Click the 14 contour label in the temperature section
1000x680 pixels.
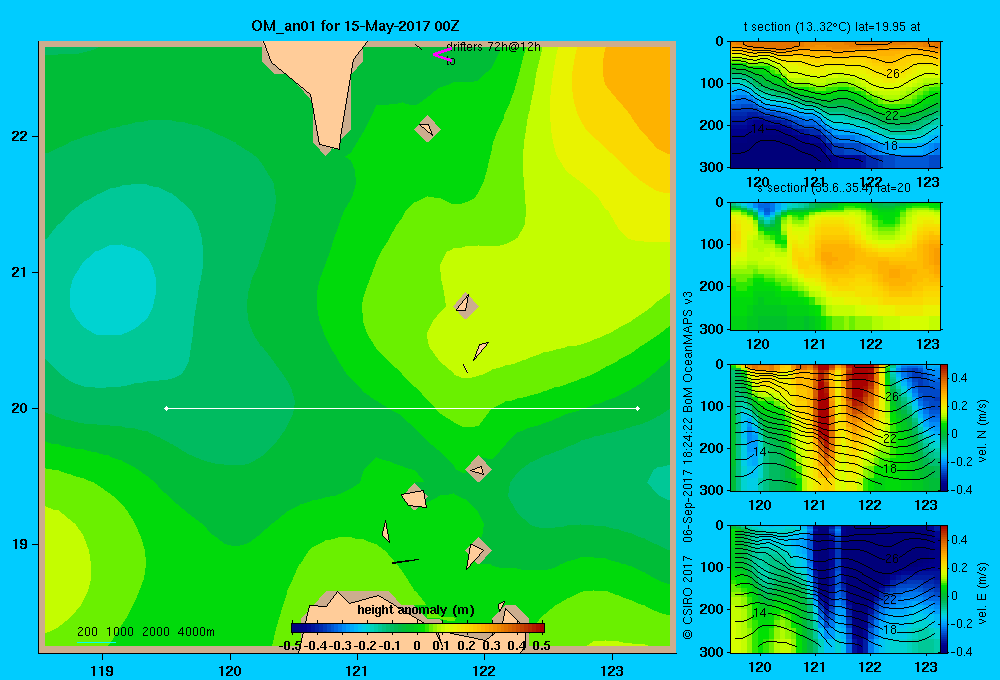coord(758,129)
